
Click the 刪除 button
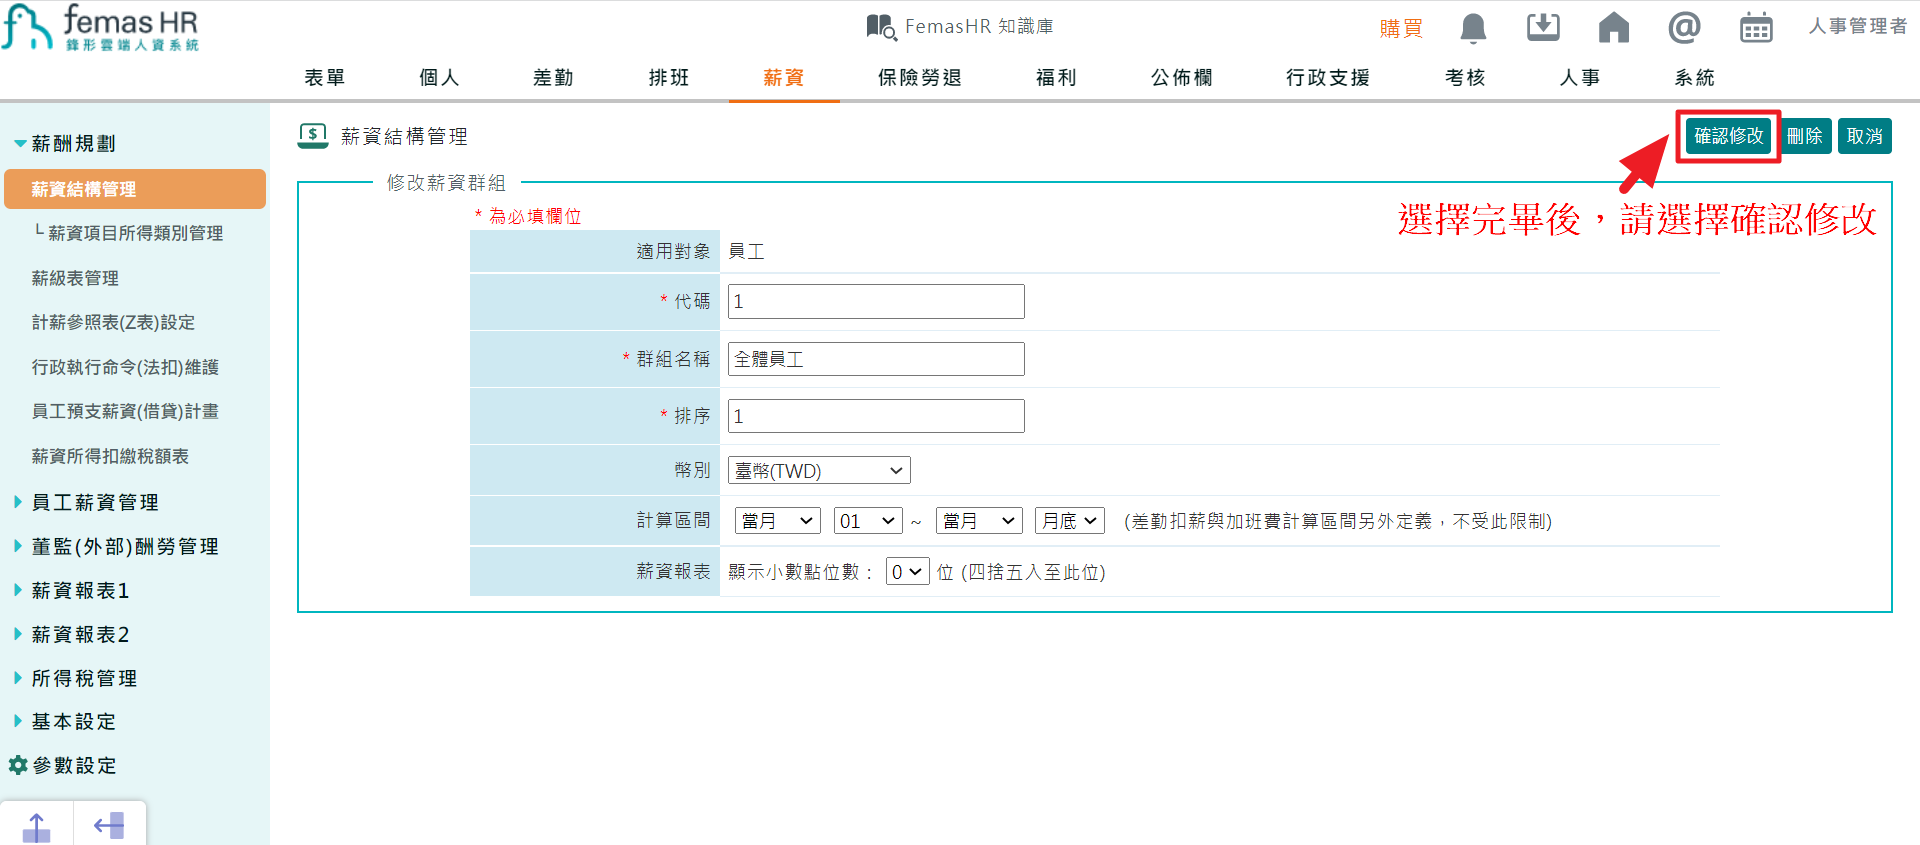coord(1805,136)
